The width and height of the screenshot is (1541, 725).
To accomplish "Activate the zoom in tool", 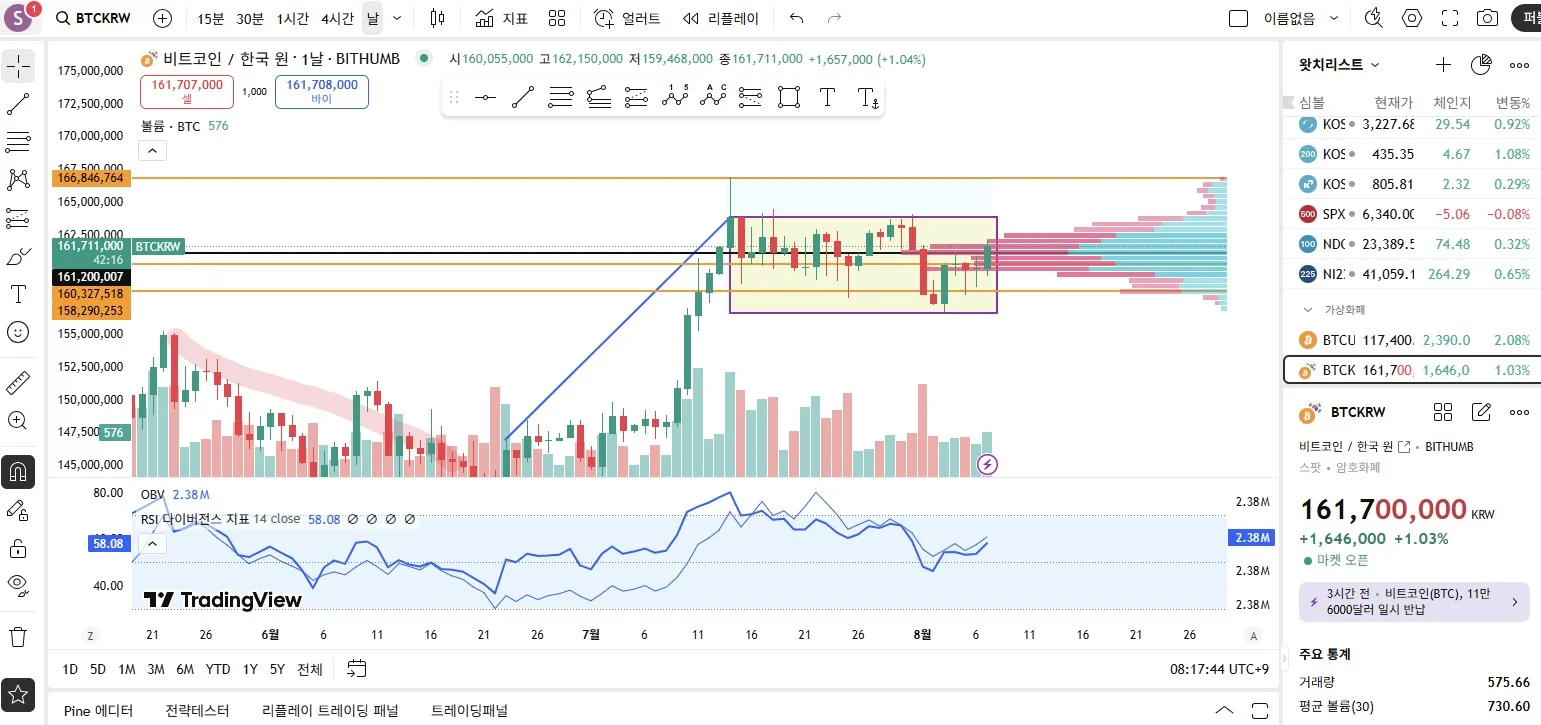I will [x=18, y=421].
